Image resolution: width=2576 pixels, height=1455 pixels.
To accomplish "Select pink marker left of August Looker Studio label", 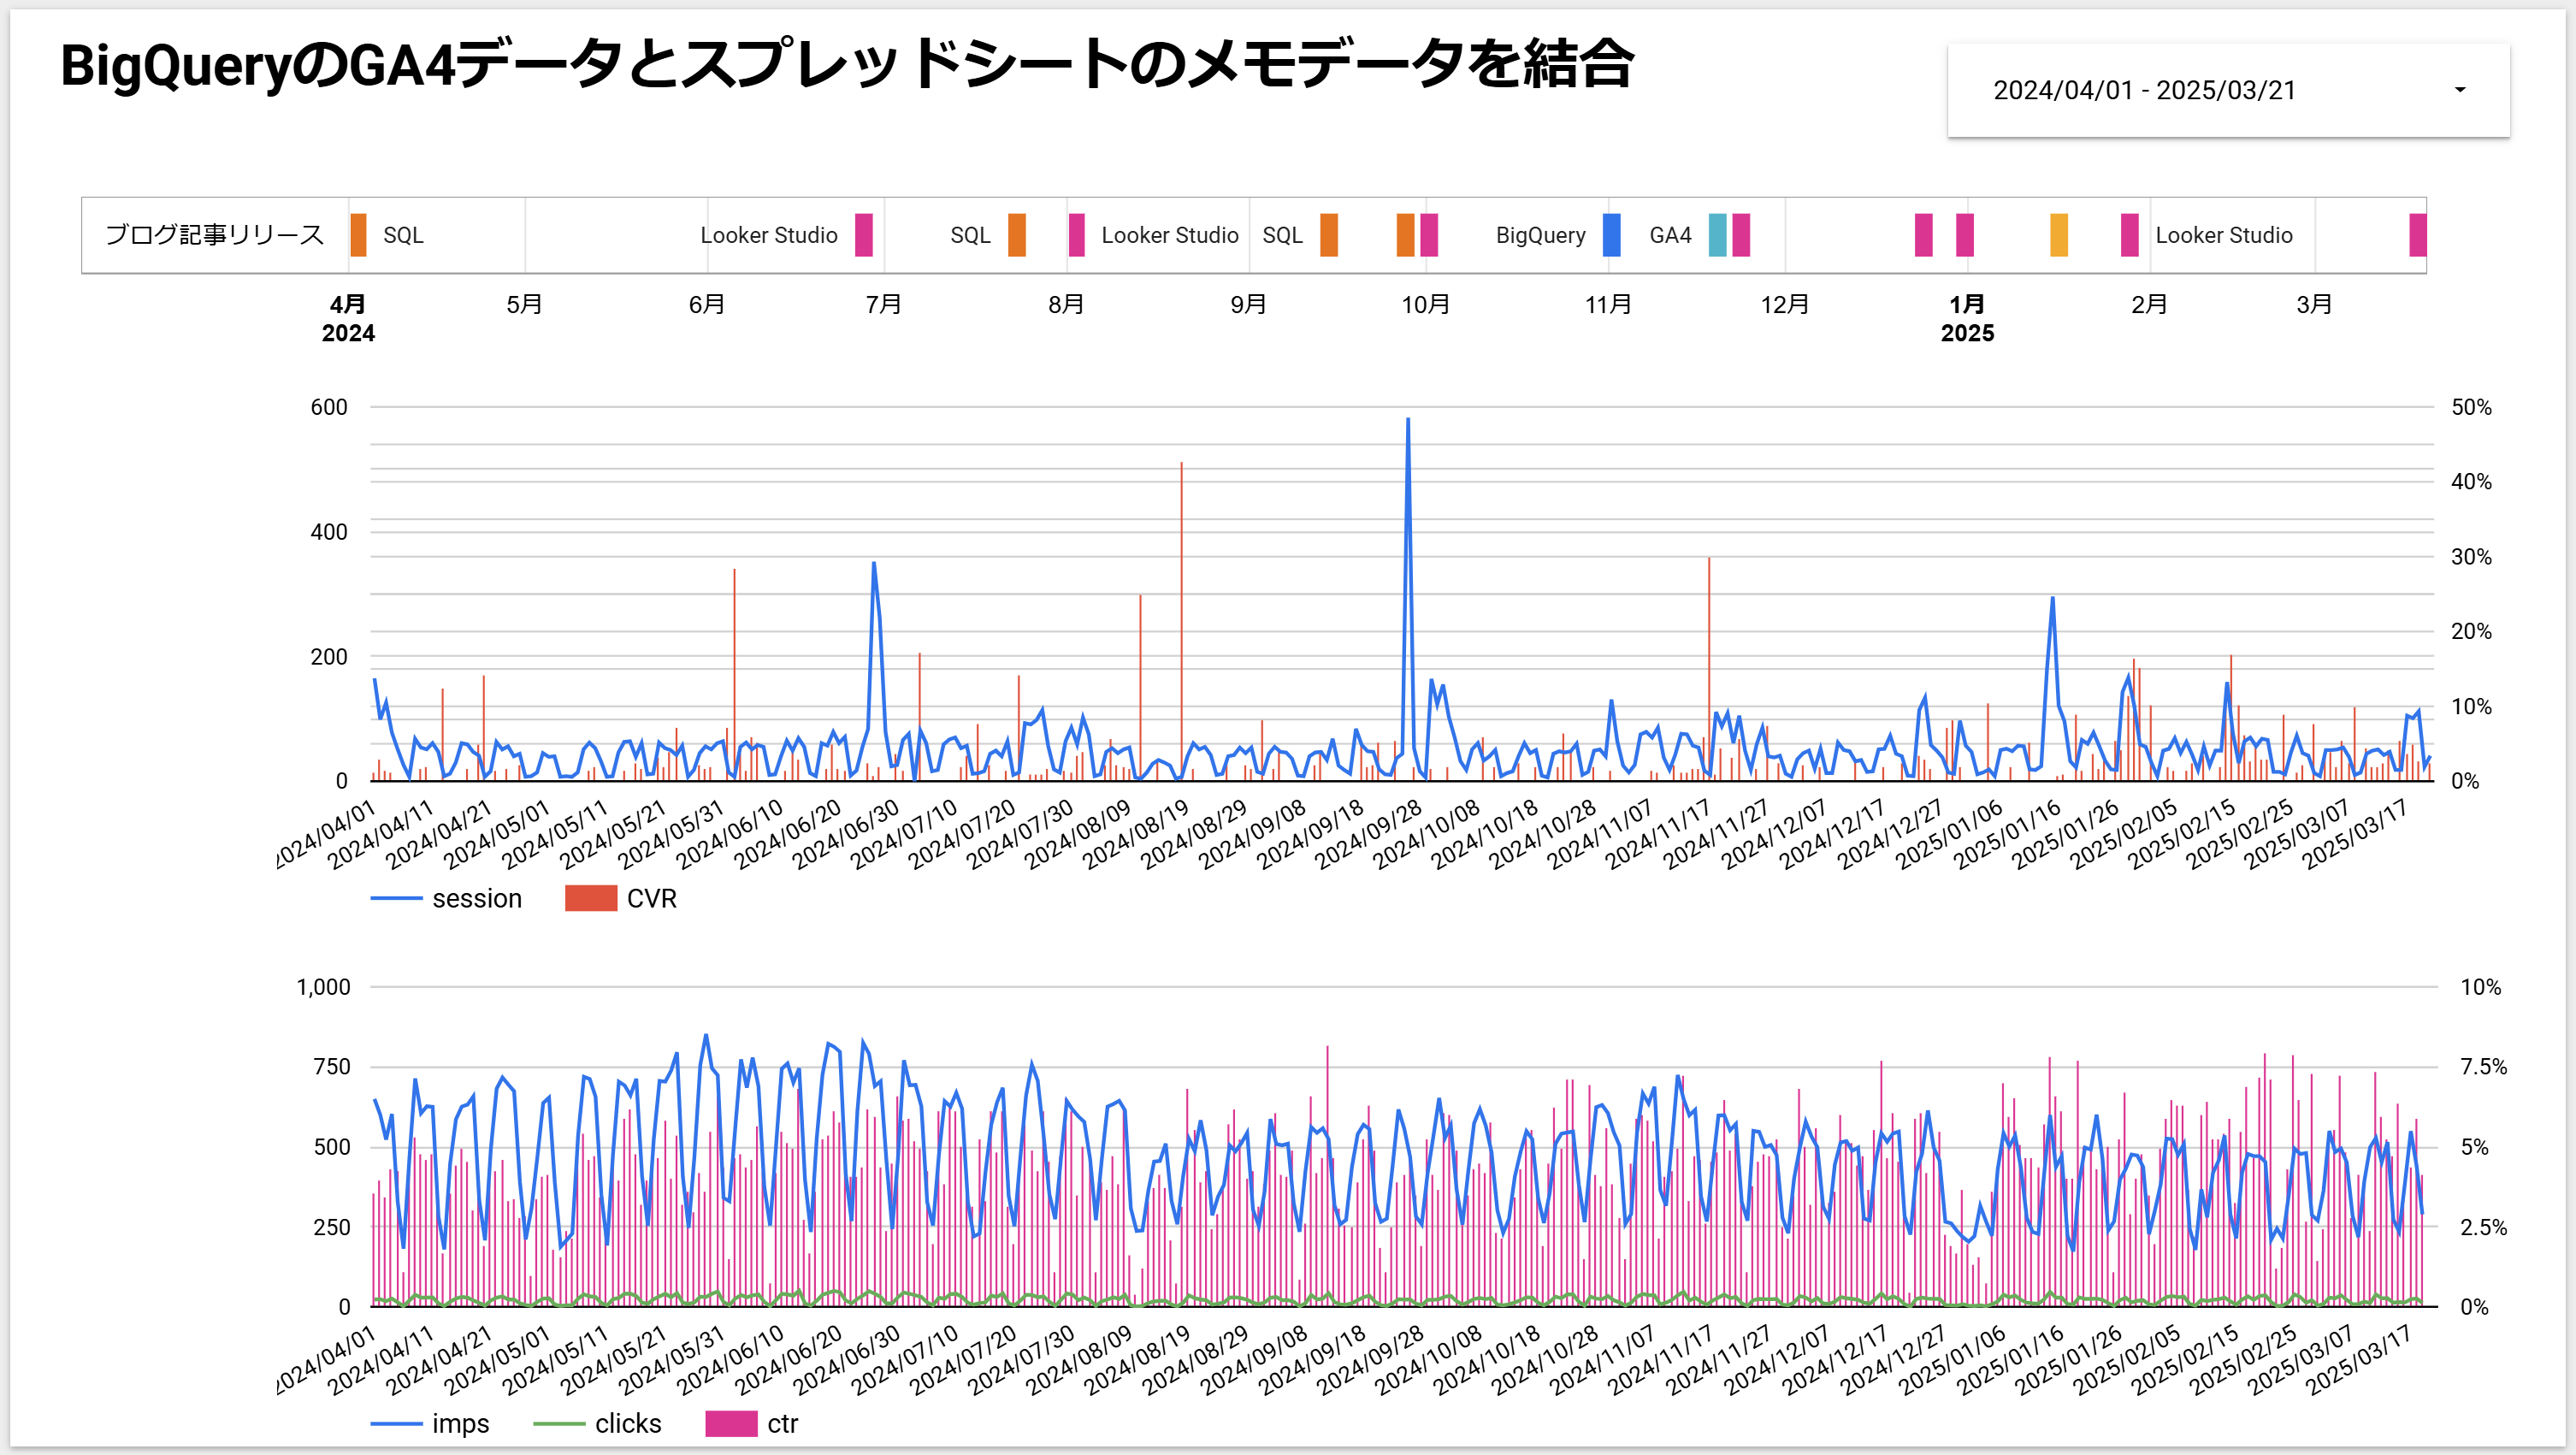I will tap(1076, 235).
